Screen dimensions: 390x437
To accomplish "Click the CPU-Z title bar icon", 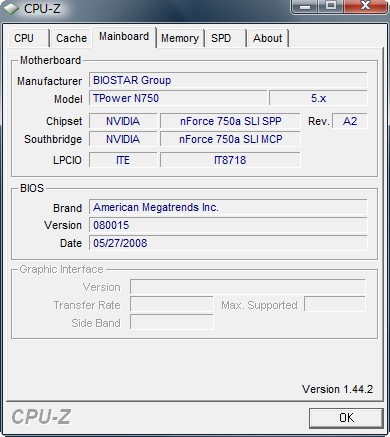I will (11, 9).
